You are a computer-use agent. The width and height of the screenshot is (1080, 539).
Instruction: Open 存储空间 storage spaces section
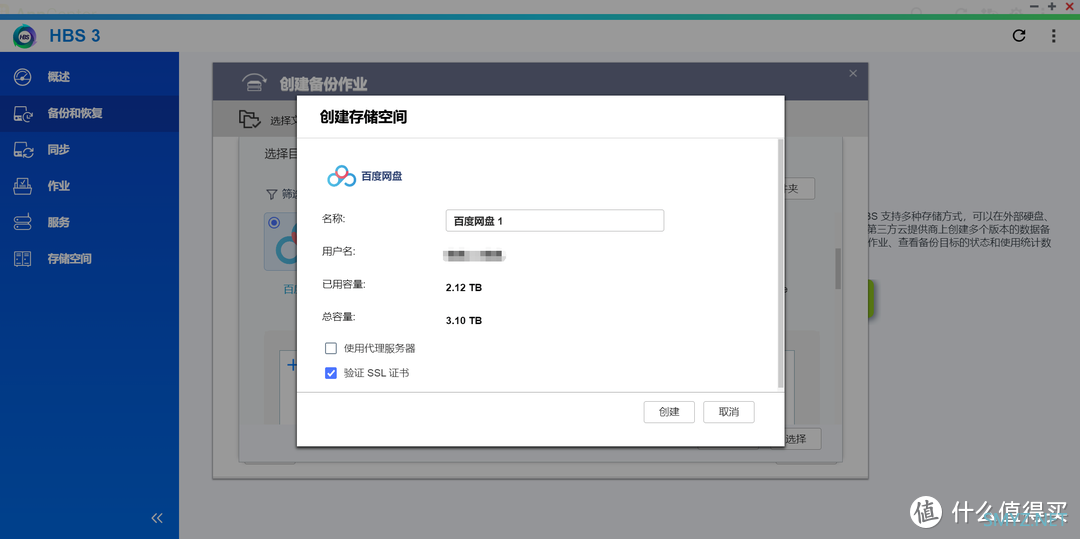pos(90,260)
